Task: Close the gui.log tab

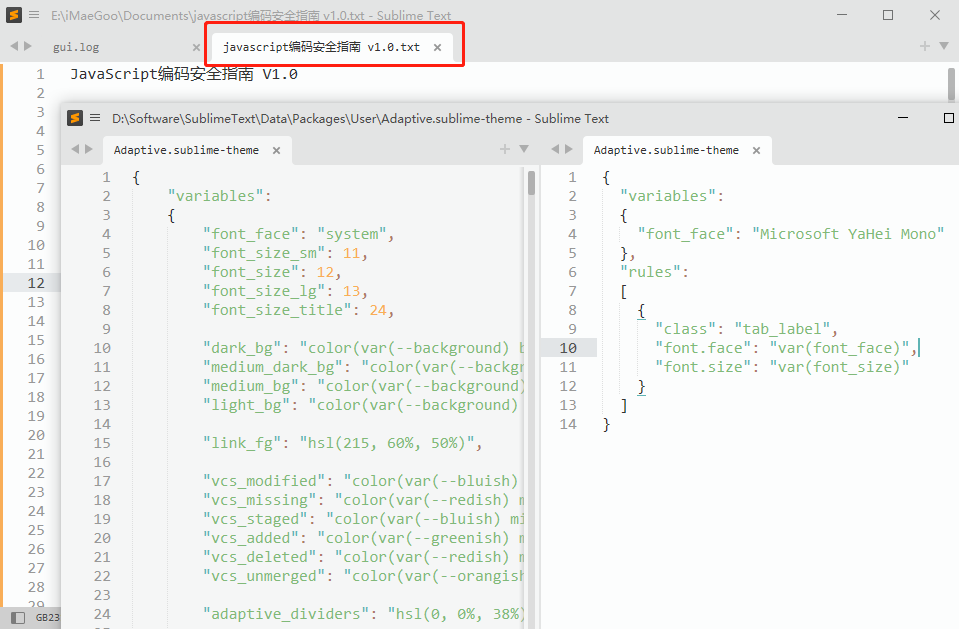Action: pos(196,47)
